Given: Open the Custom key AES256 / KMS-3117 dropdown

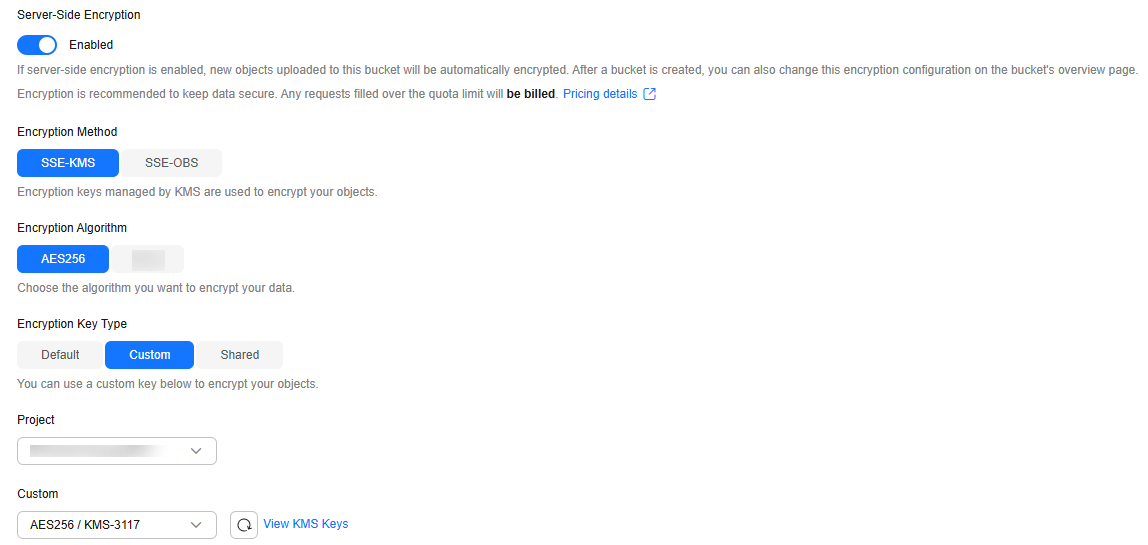Looking at the screenshot, I should 116,524.
